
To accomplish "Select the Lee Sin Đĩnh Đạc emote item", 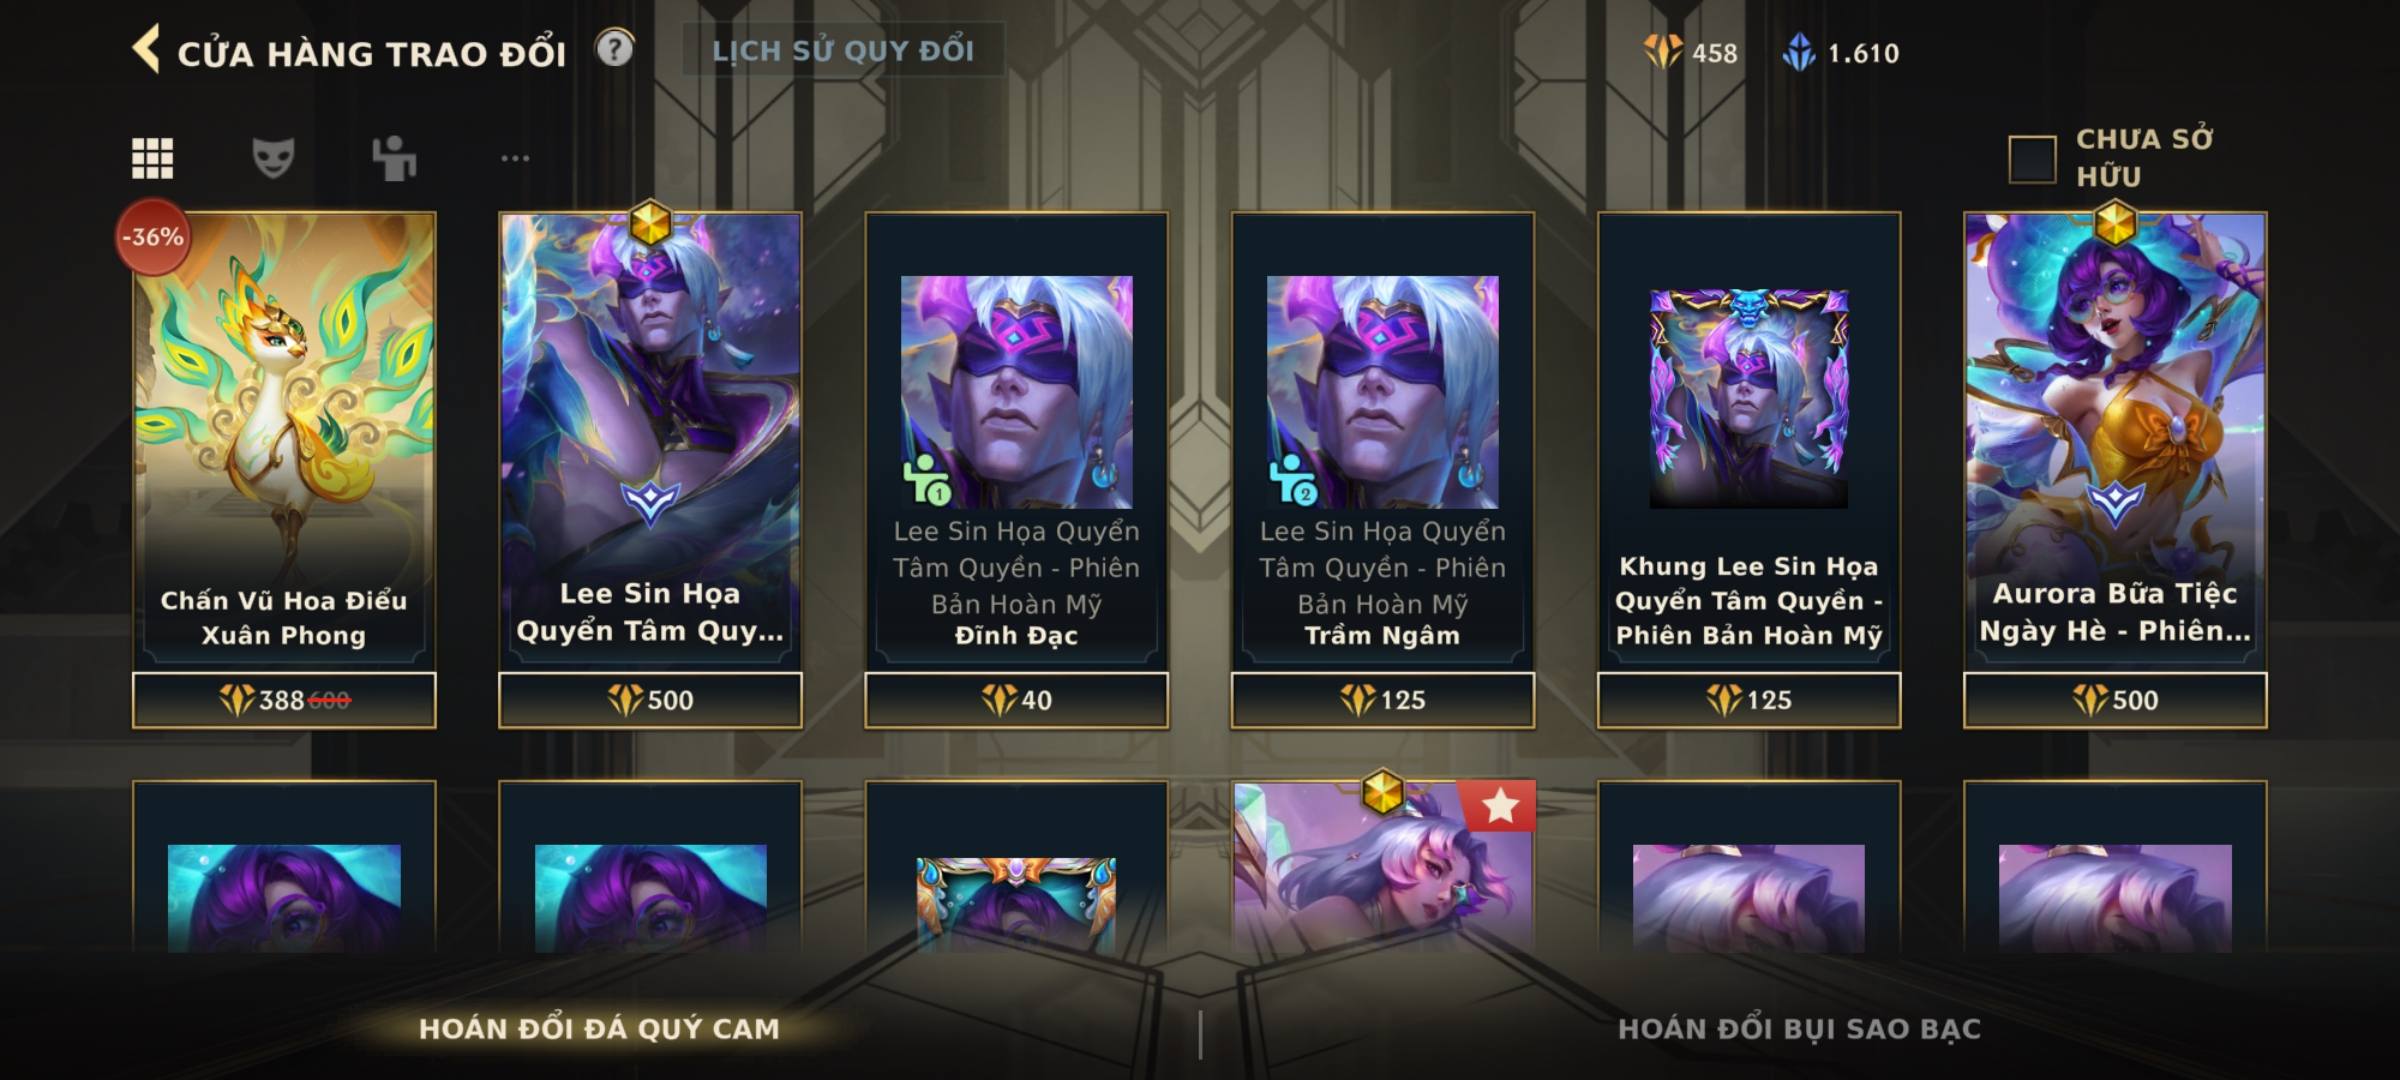I will pyautogui.click(x=1016, y=440).
